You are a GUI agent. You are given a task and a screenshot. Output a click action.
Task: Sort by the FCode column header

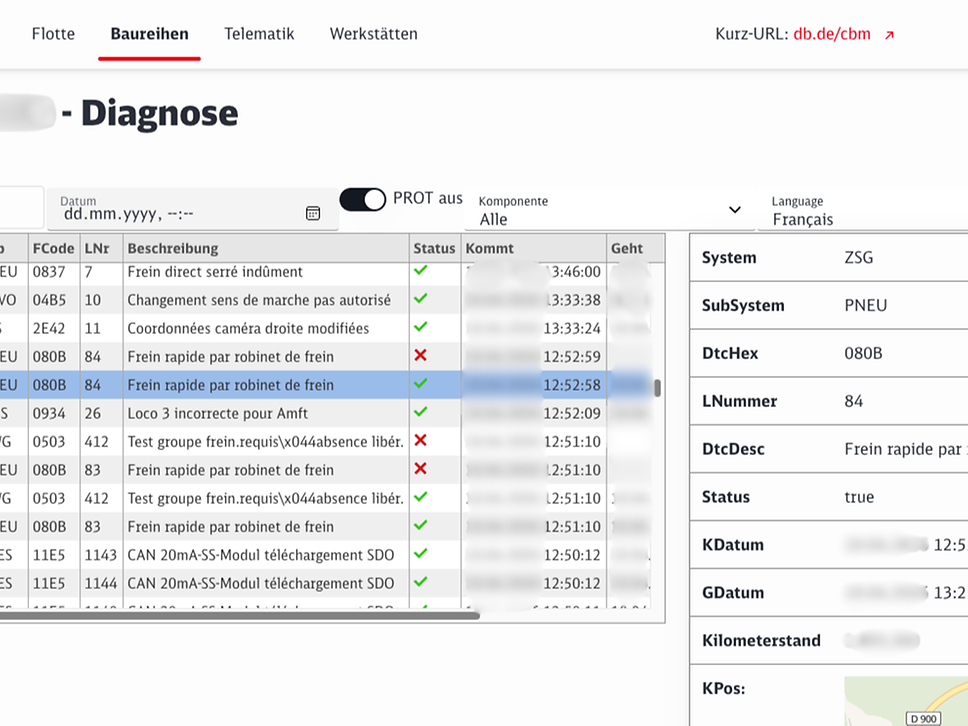[54, 248]
